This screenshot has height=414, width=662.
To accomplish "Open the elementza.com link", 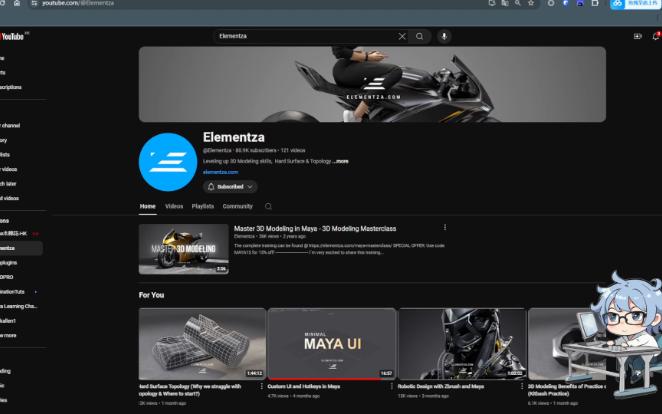I will 220,172.
